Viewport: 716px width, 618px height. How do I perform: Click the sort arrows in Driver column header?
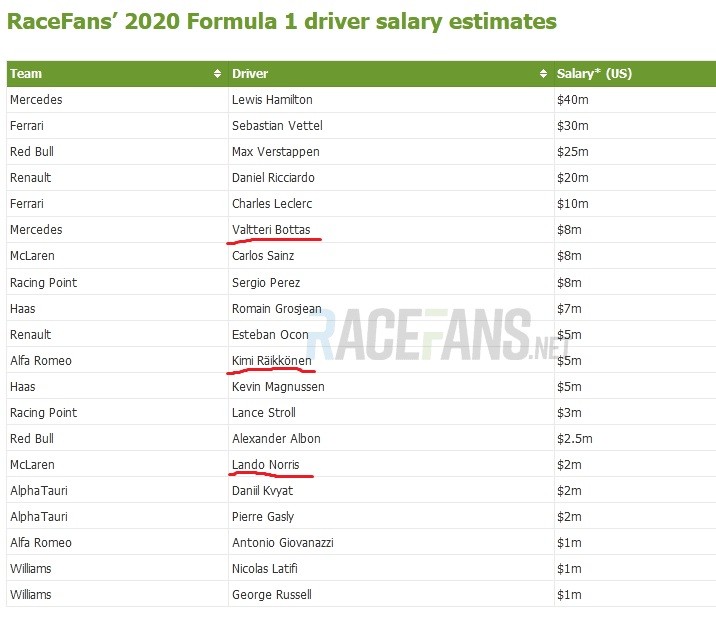click(543, 74)
